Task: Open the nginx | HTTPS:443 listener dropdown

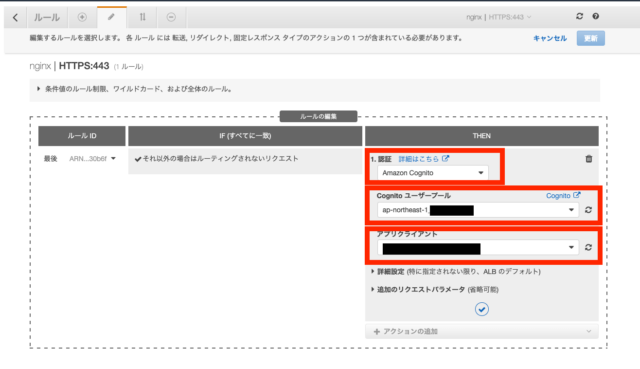Action: point(499,17)
